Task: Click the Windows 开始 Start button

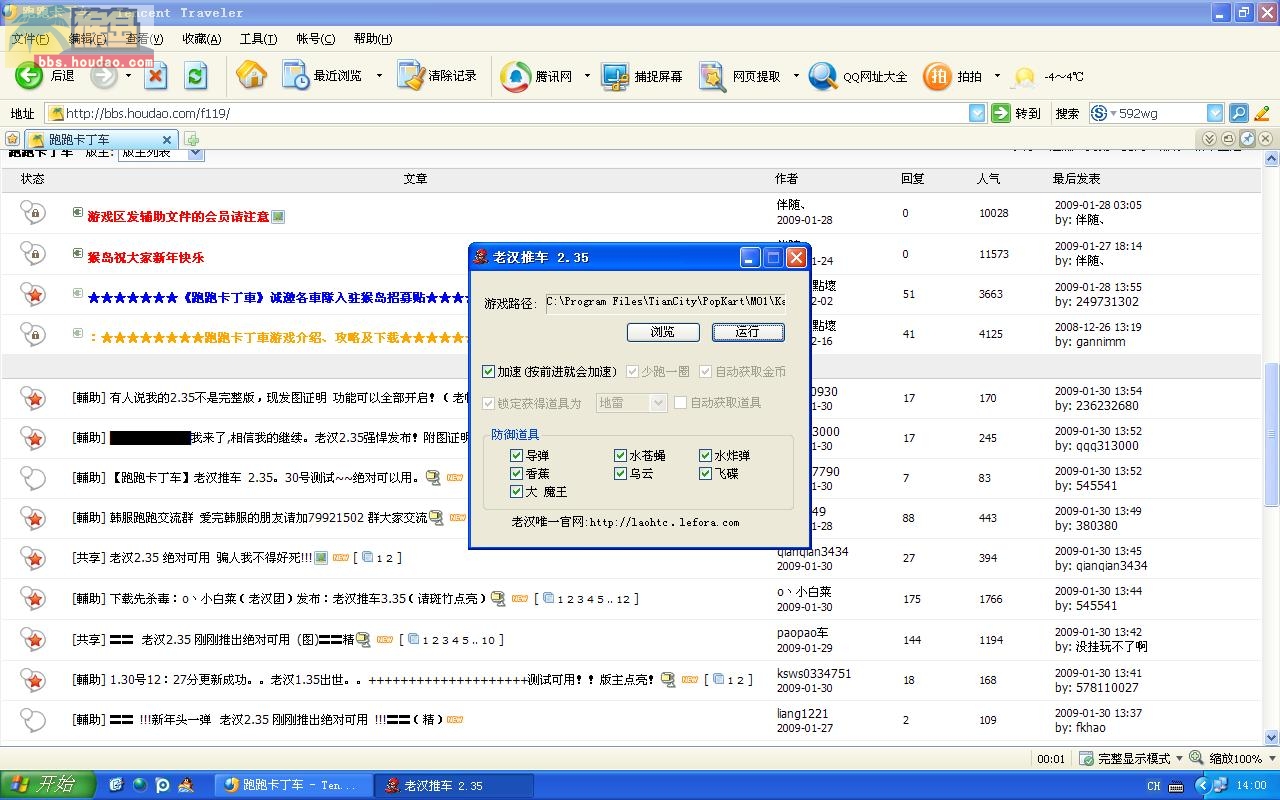Action: 47,785
